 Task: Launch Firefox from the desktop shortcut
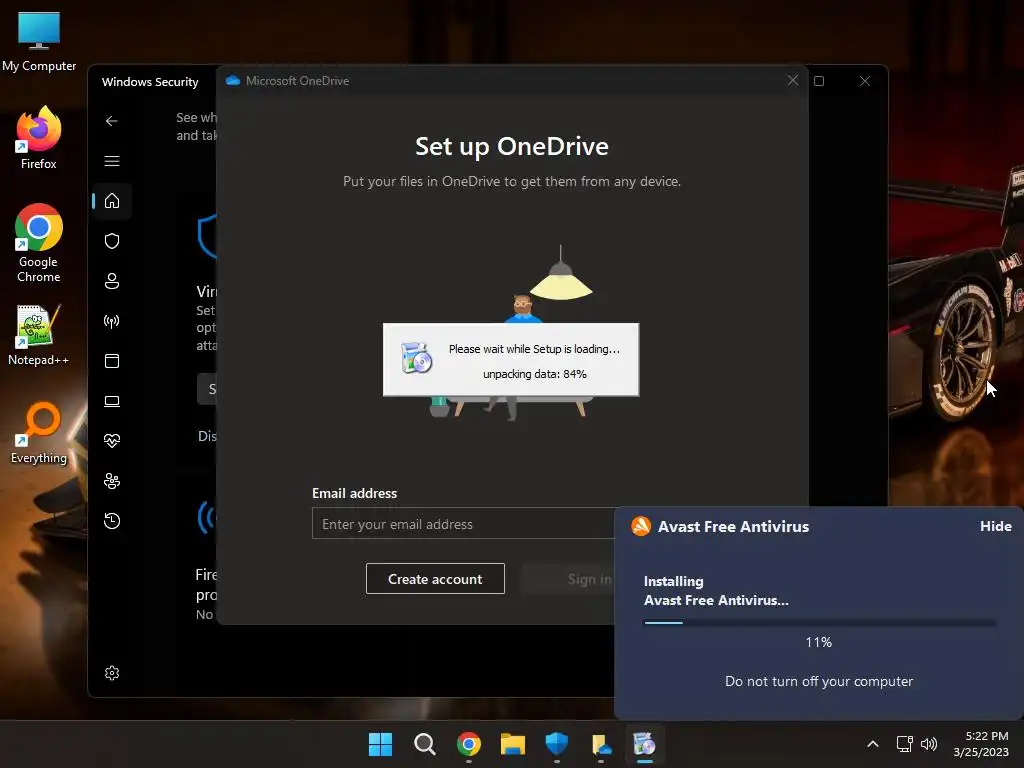click(x=39, y=138)
